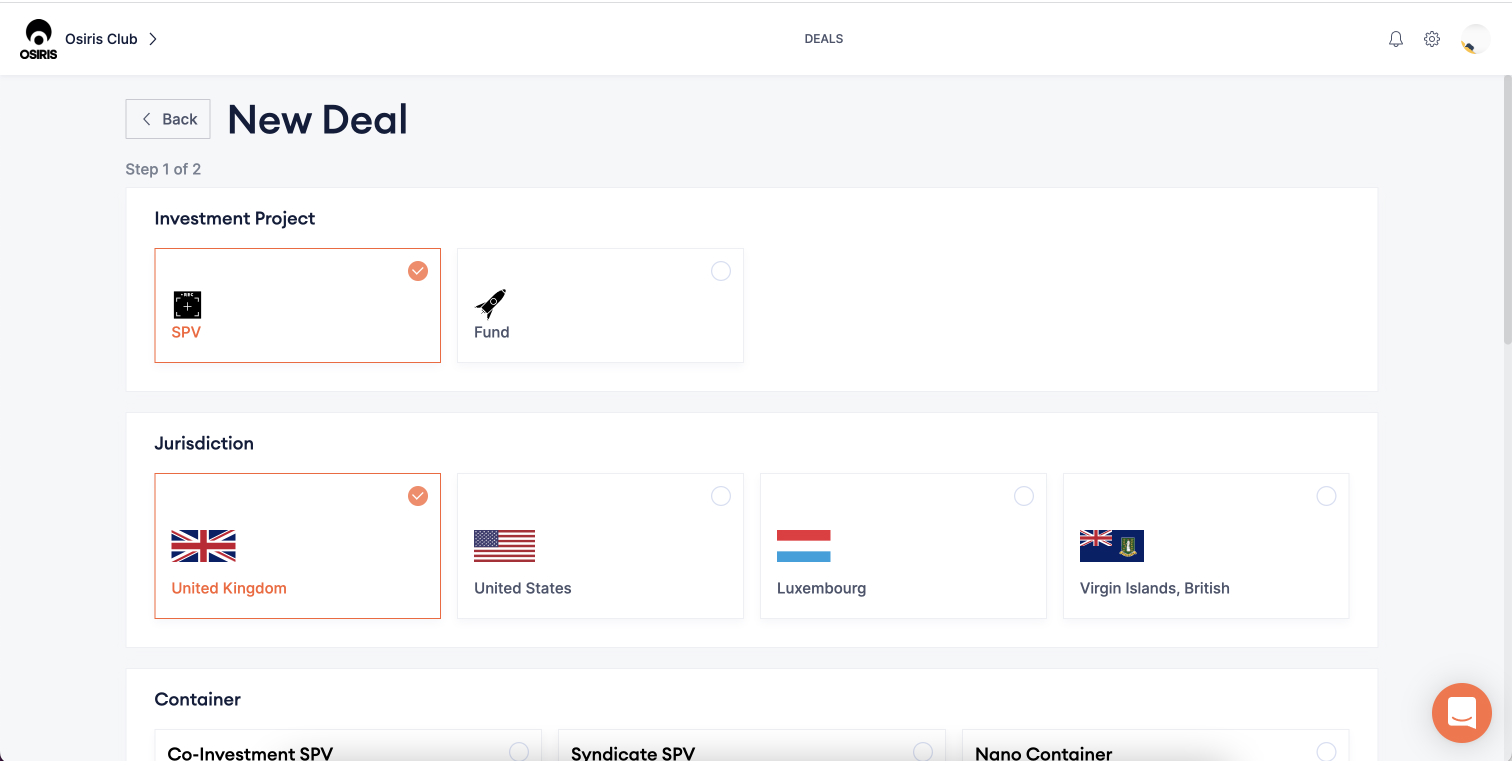Open the notifications bell
Viewport: 1512px width, 765px height.
[1396, 39]
